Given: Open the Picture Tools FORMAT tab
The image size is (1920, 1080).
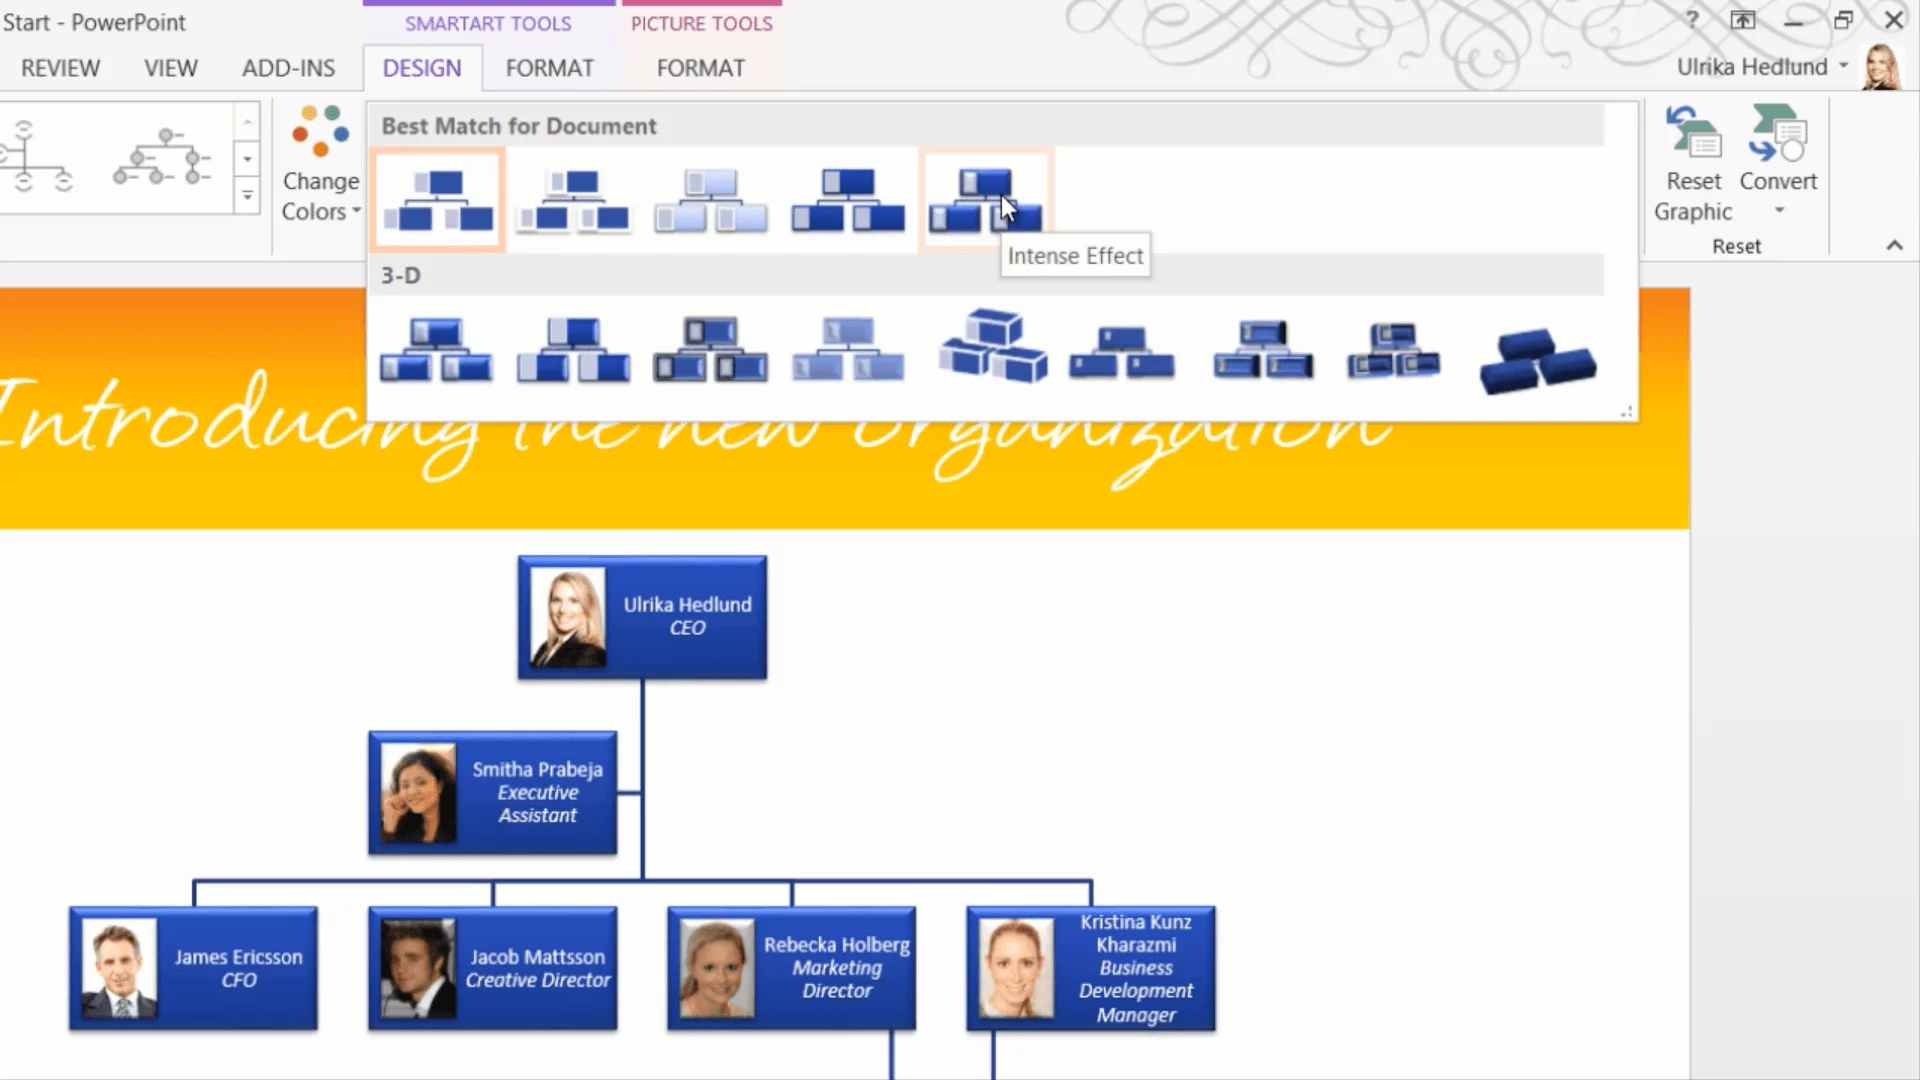Looking at the screenshot, I should 700,68.
